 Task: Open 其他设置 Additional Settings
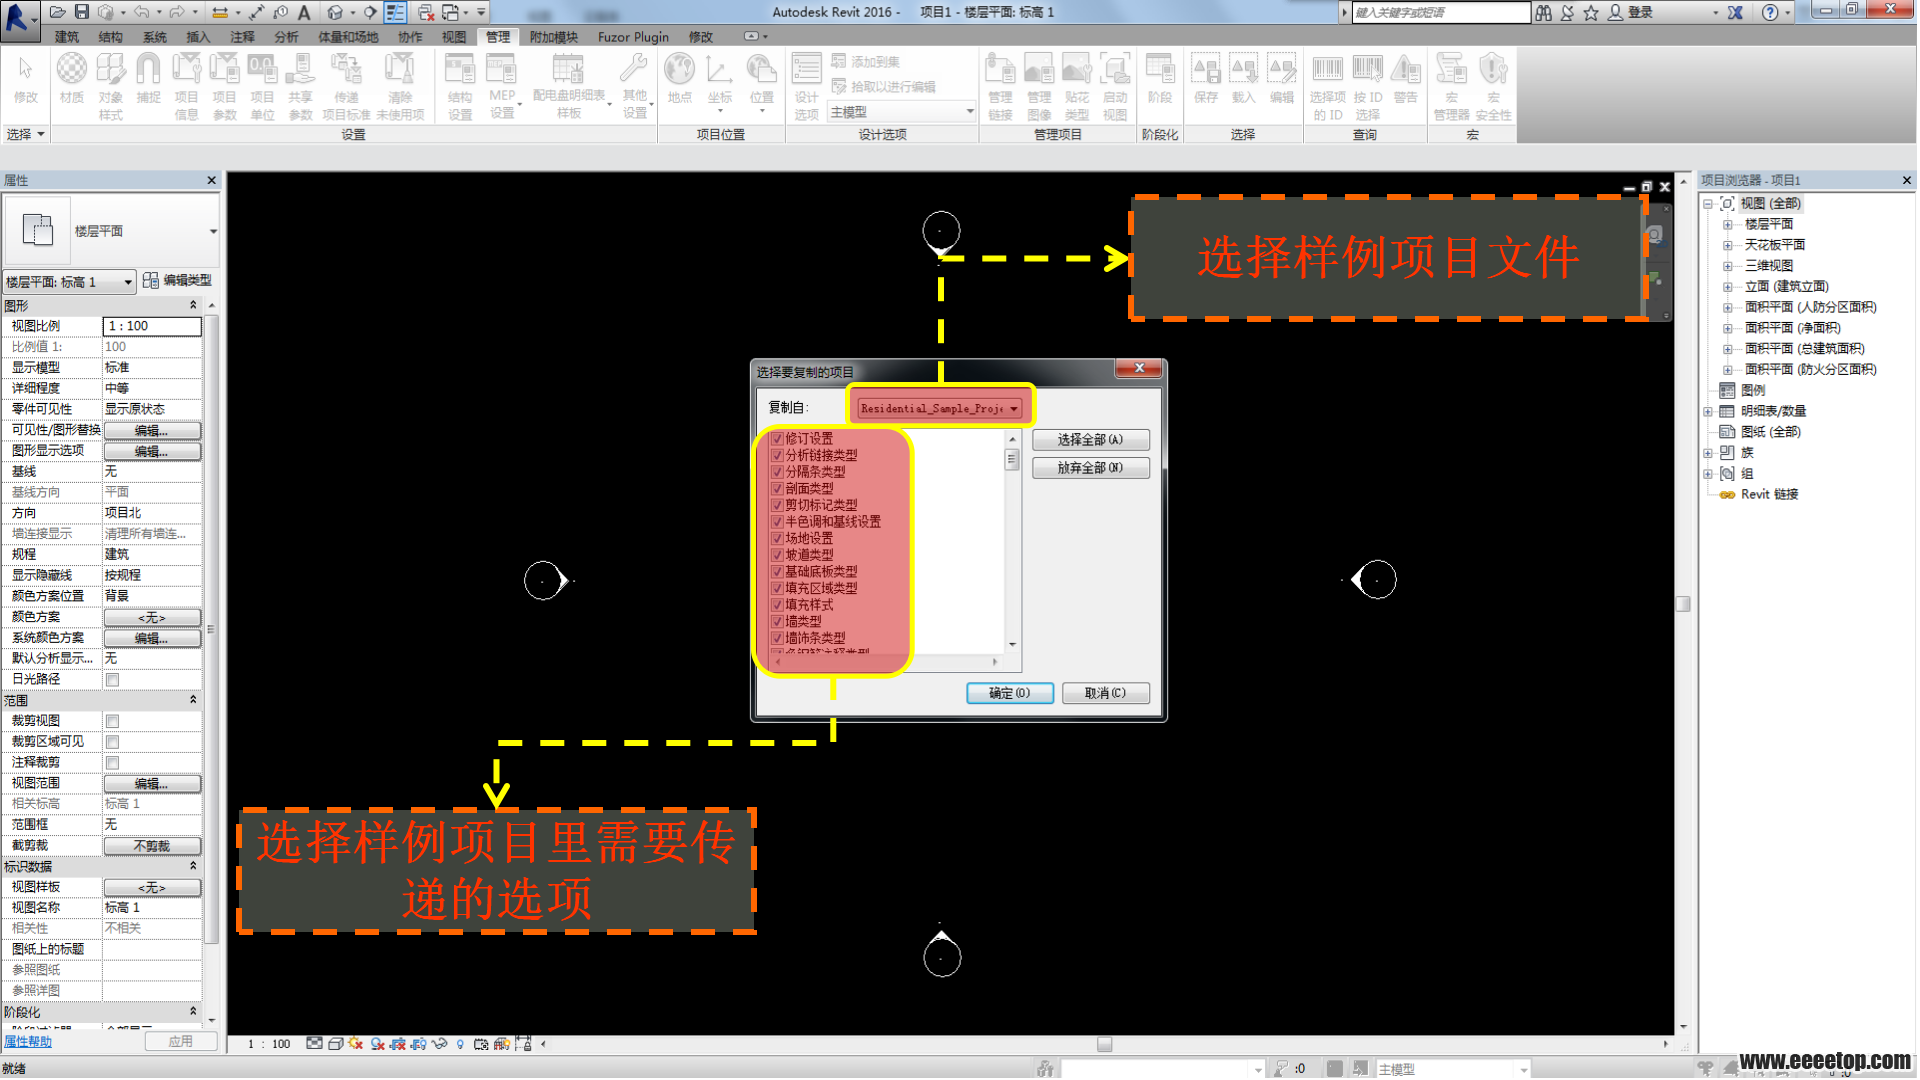point(635,86)
